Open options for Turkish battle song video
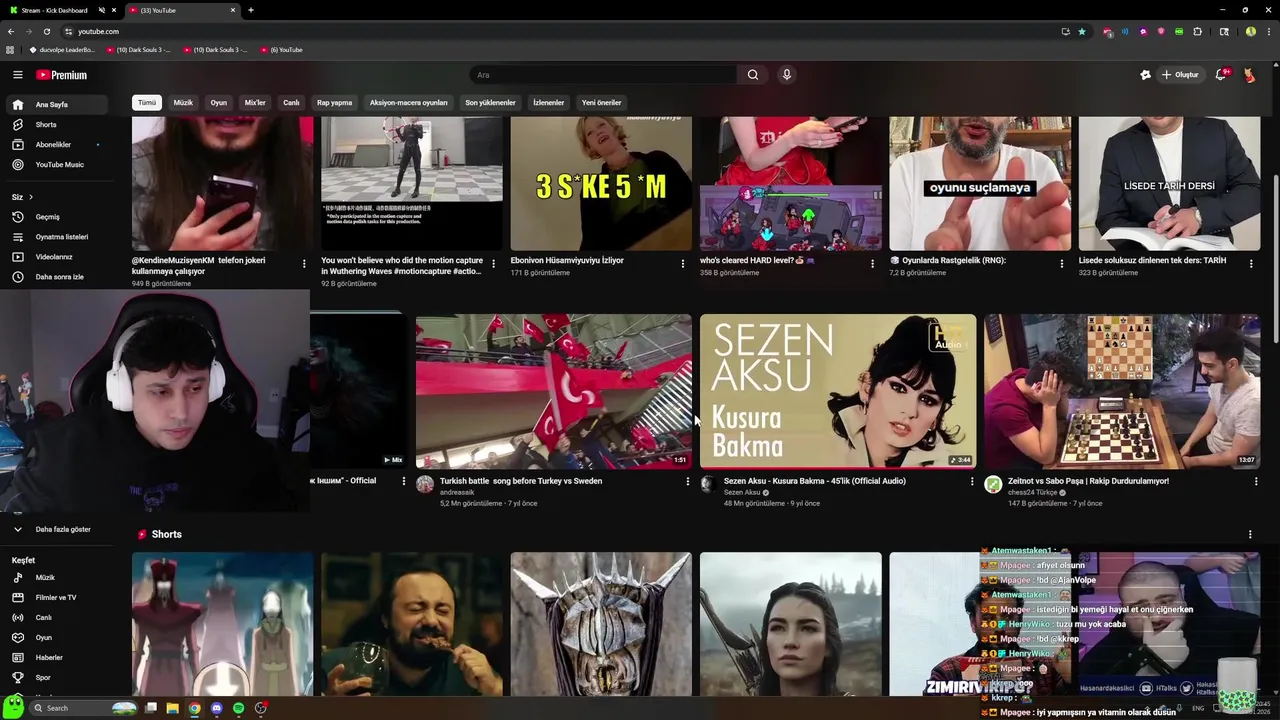Viewport: 1280px width, 720px height. click(x=687, y=482)
